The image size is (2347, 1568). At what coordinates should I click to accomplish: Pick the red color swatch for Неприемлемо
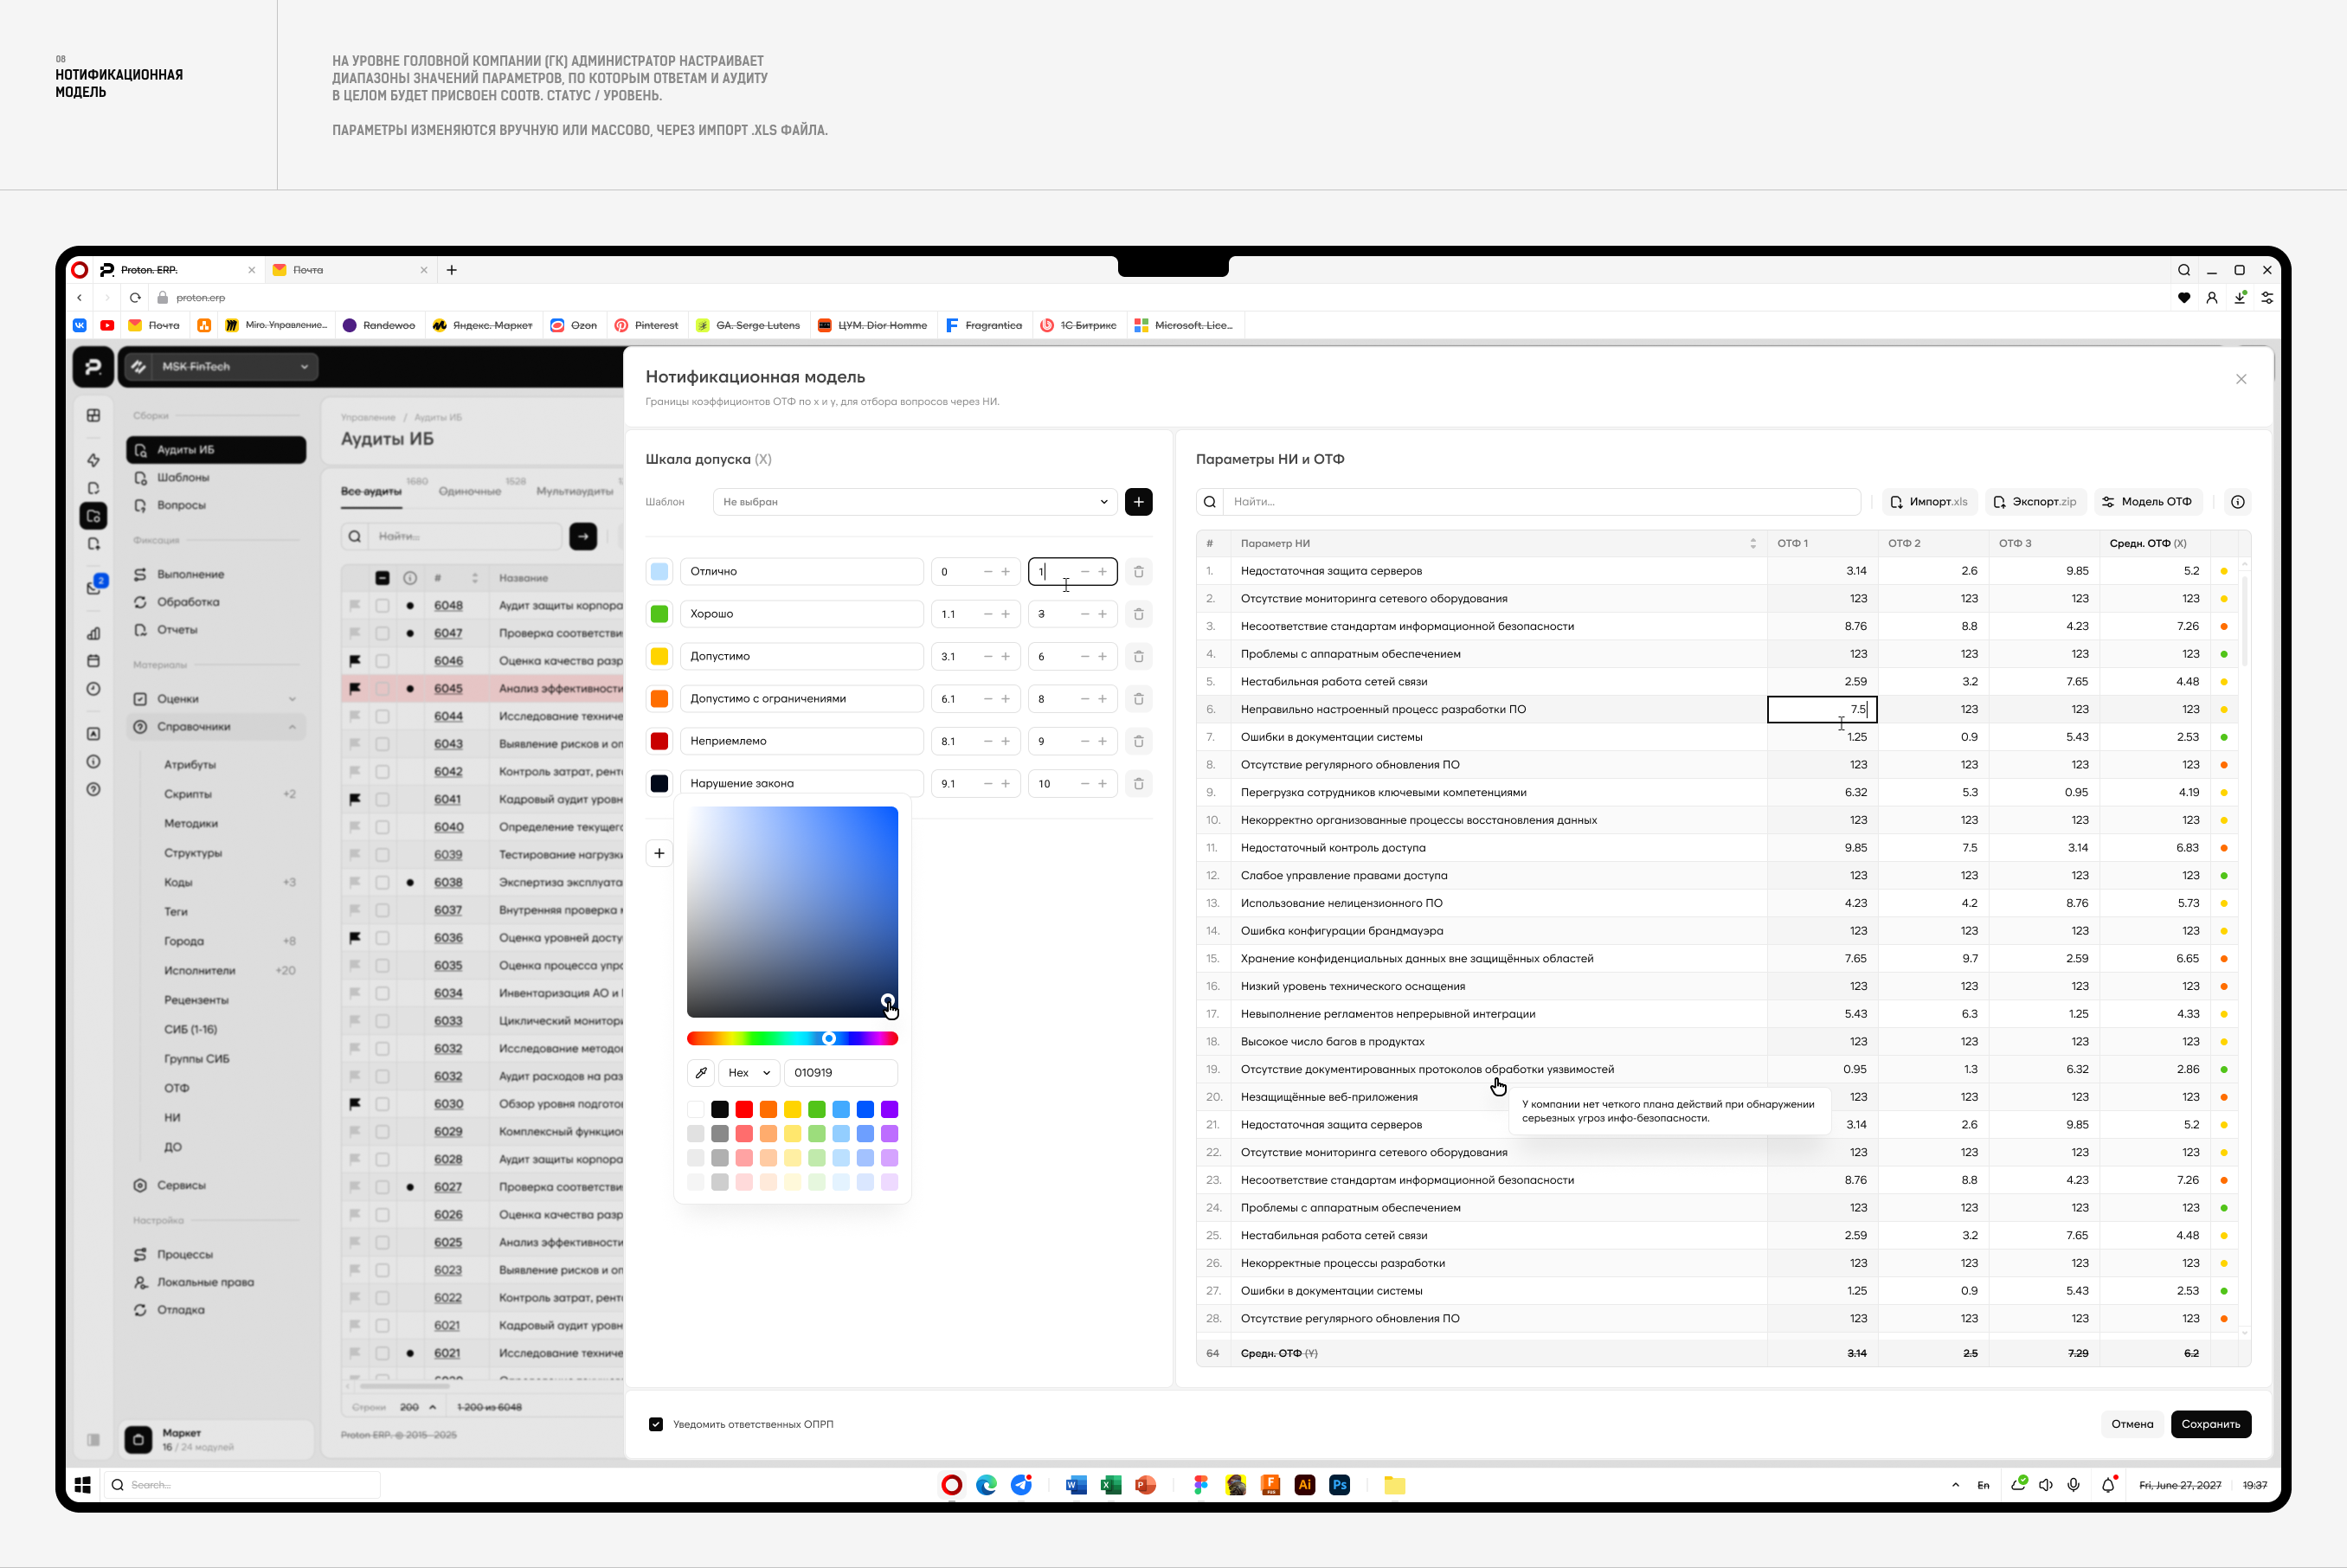tap(659, 741)
